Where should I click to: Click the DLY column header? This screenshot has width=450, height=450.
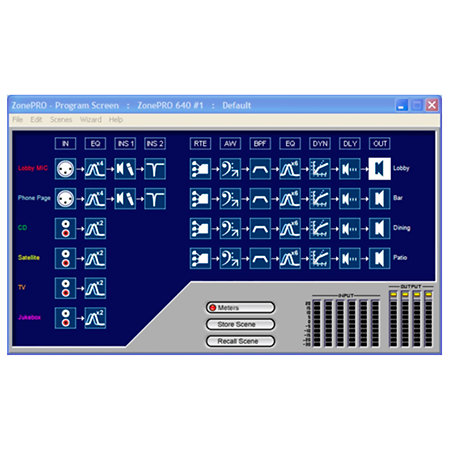[x=350, y=144]
